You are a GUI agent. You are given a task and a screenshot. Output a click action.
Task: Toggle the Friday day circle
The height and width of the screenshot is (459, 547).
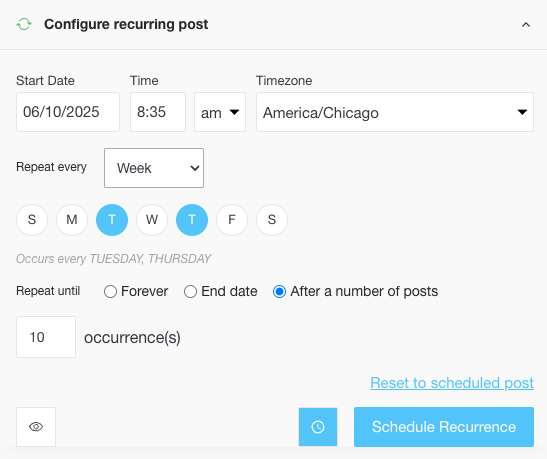(x=232, y=220)
